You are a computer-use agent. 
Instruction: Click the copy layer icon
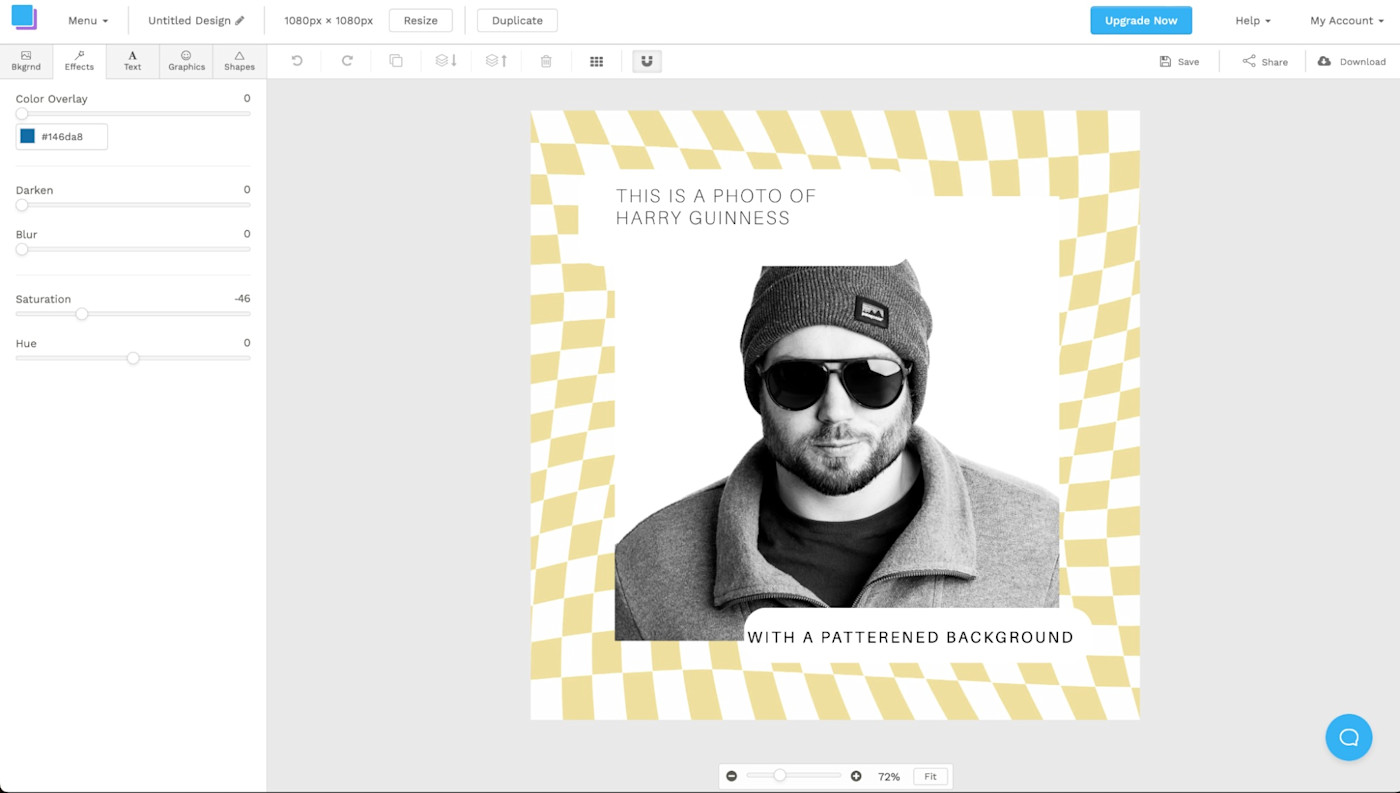click(396, 61)
